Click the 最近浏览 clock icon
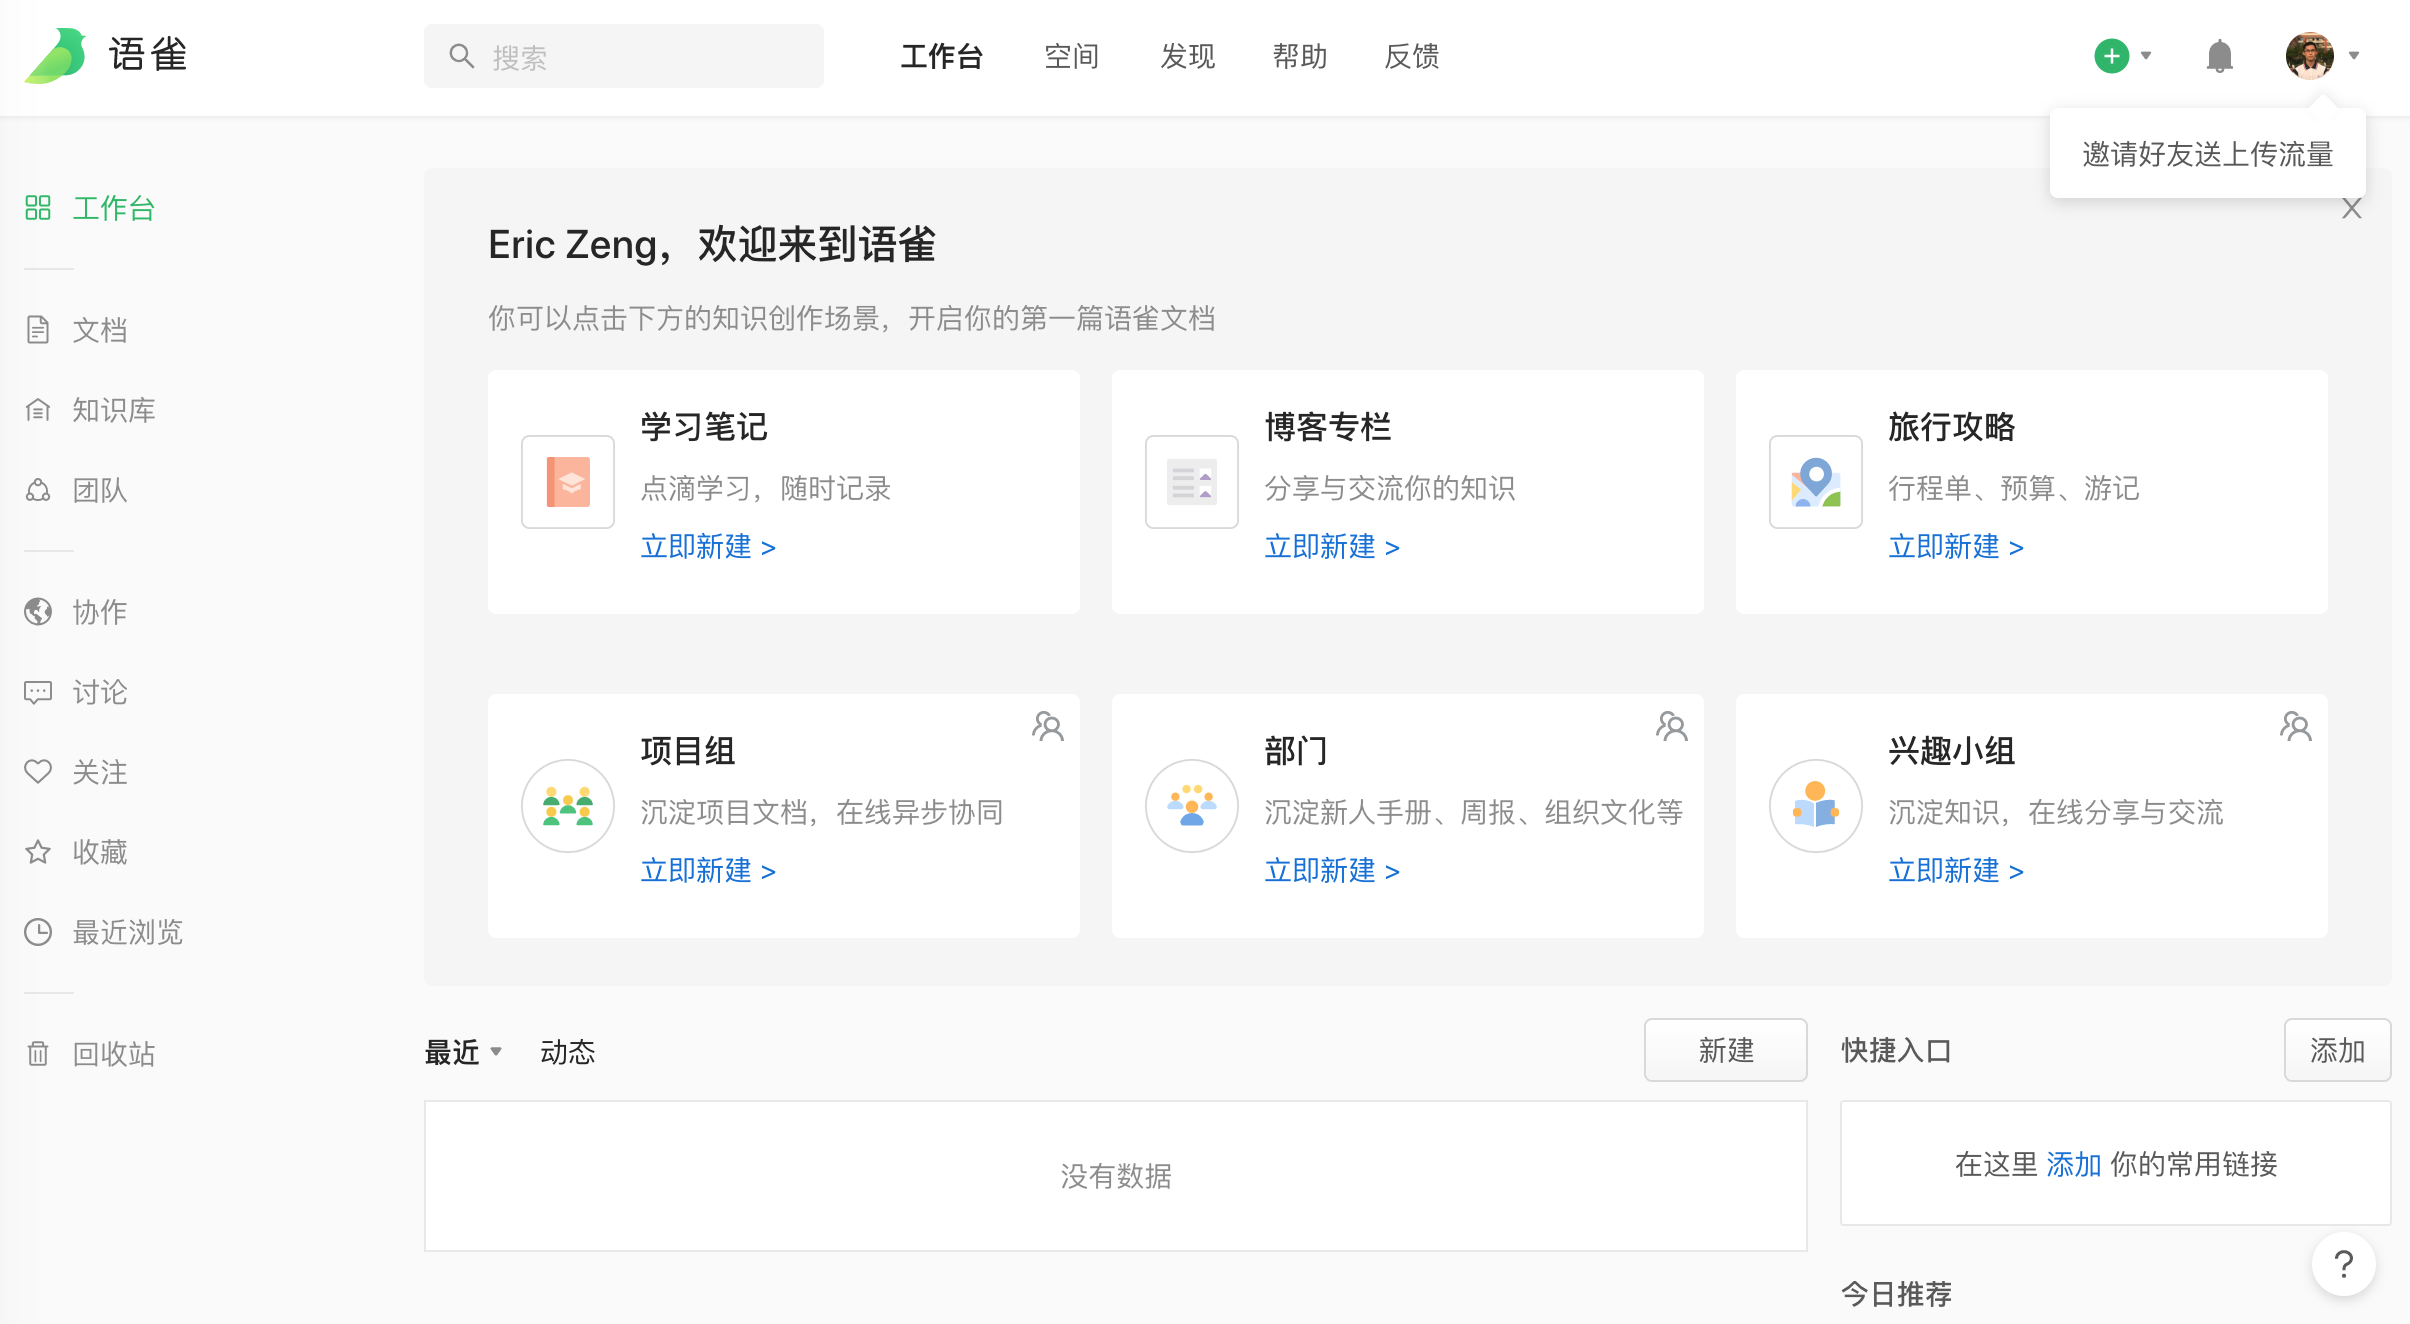 tap(38, 932)
